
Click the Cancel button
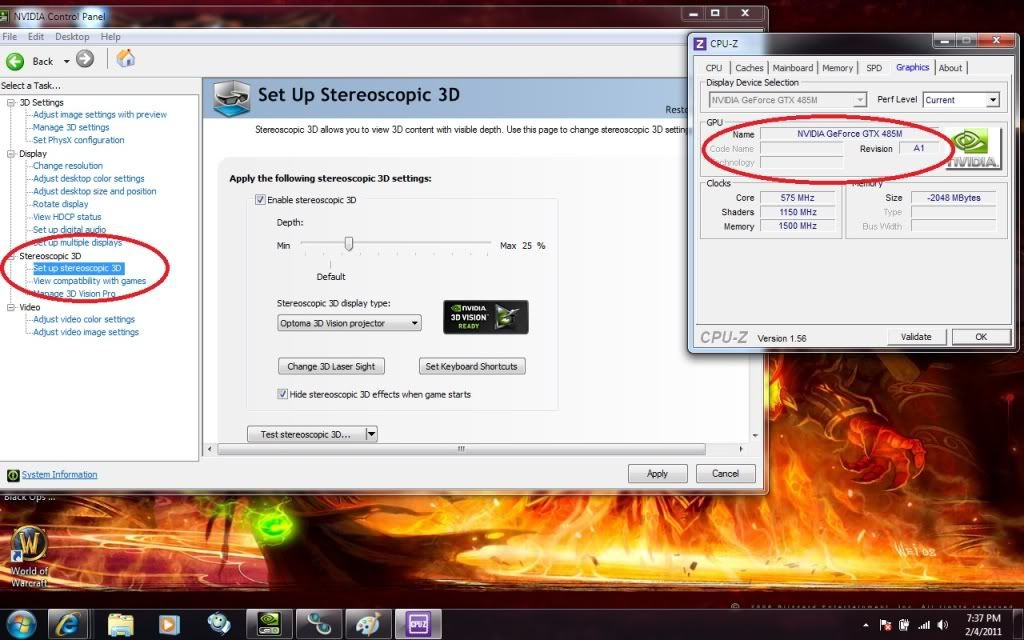pyautogui.click(x=725, y=473)
